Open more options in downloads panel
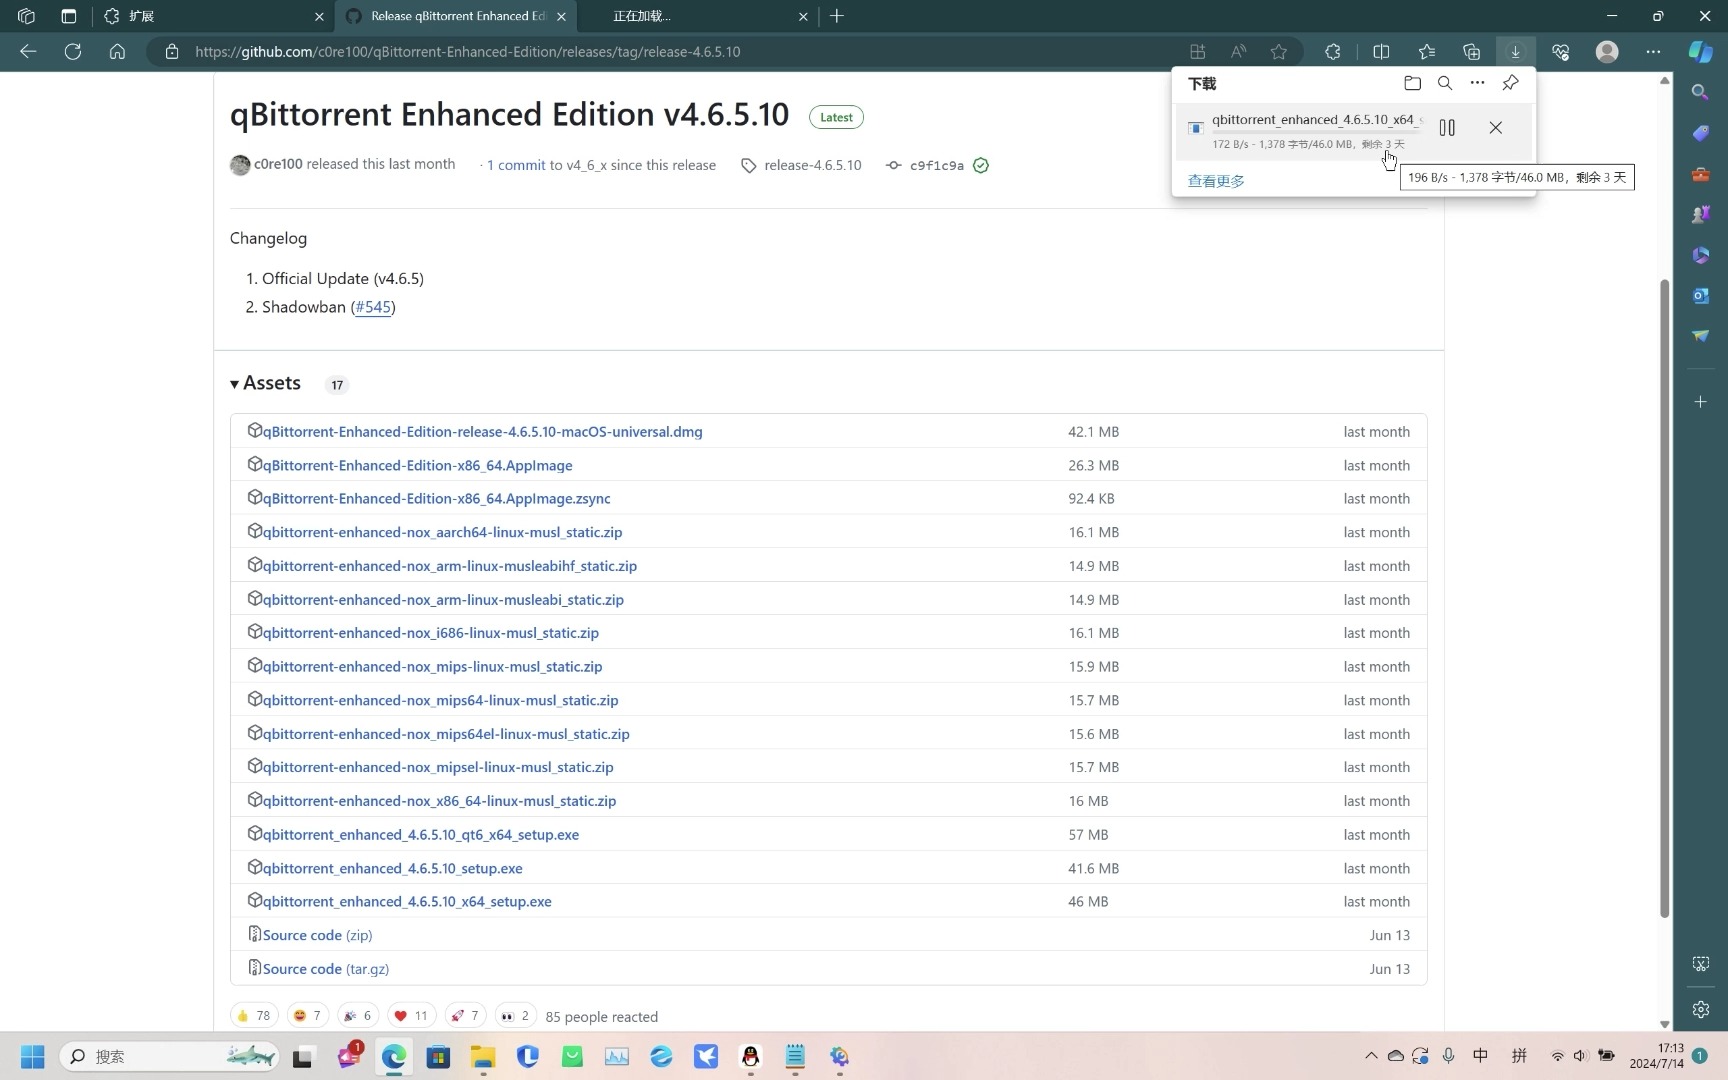 (x=1477, y=83)
